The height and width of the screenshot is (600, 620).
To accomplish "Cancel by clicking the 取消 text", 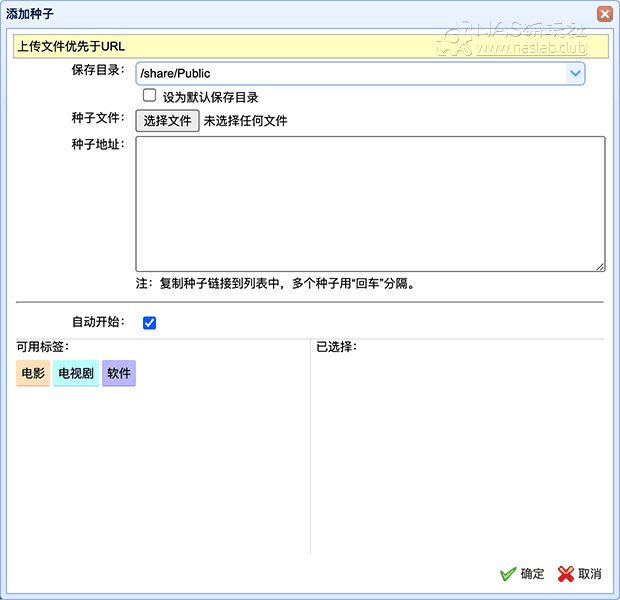I will pos(590,574).
